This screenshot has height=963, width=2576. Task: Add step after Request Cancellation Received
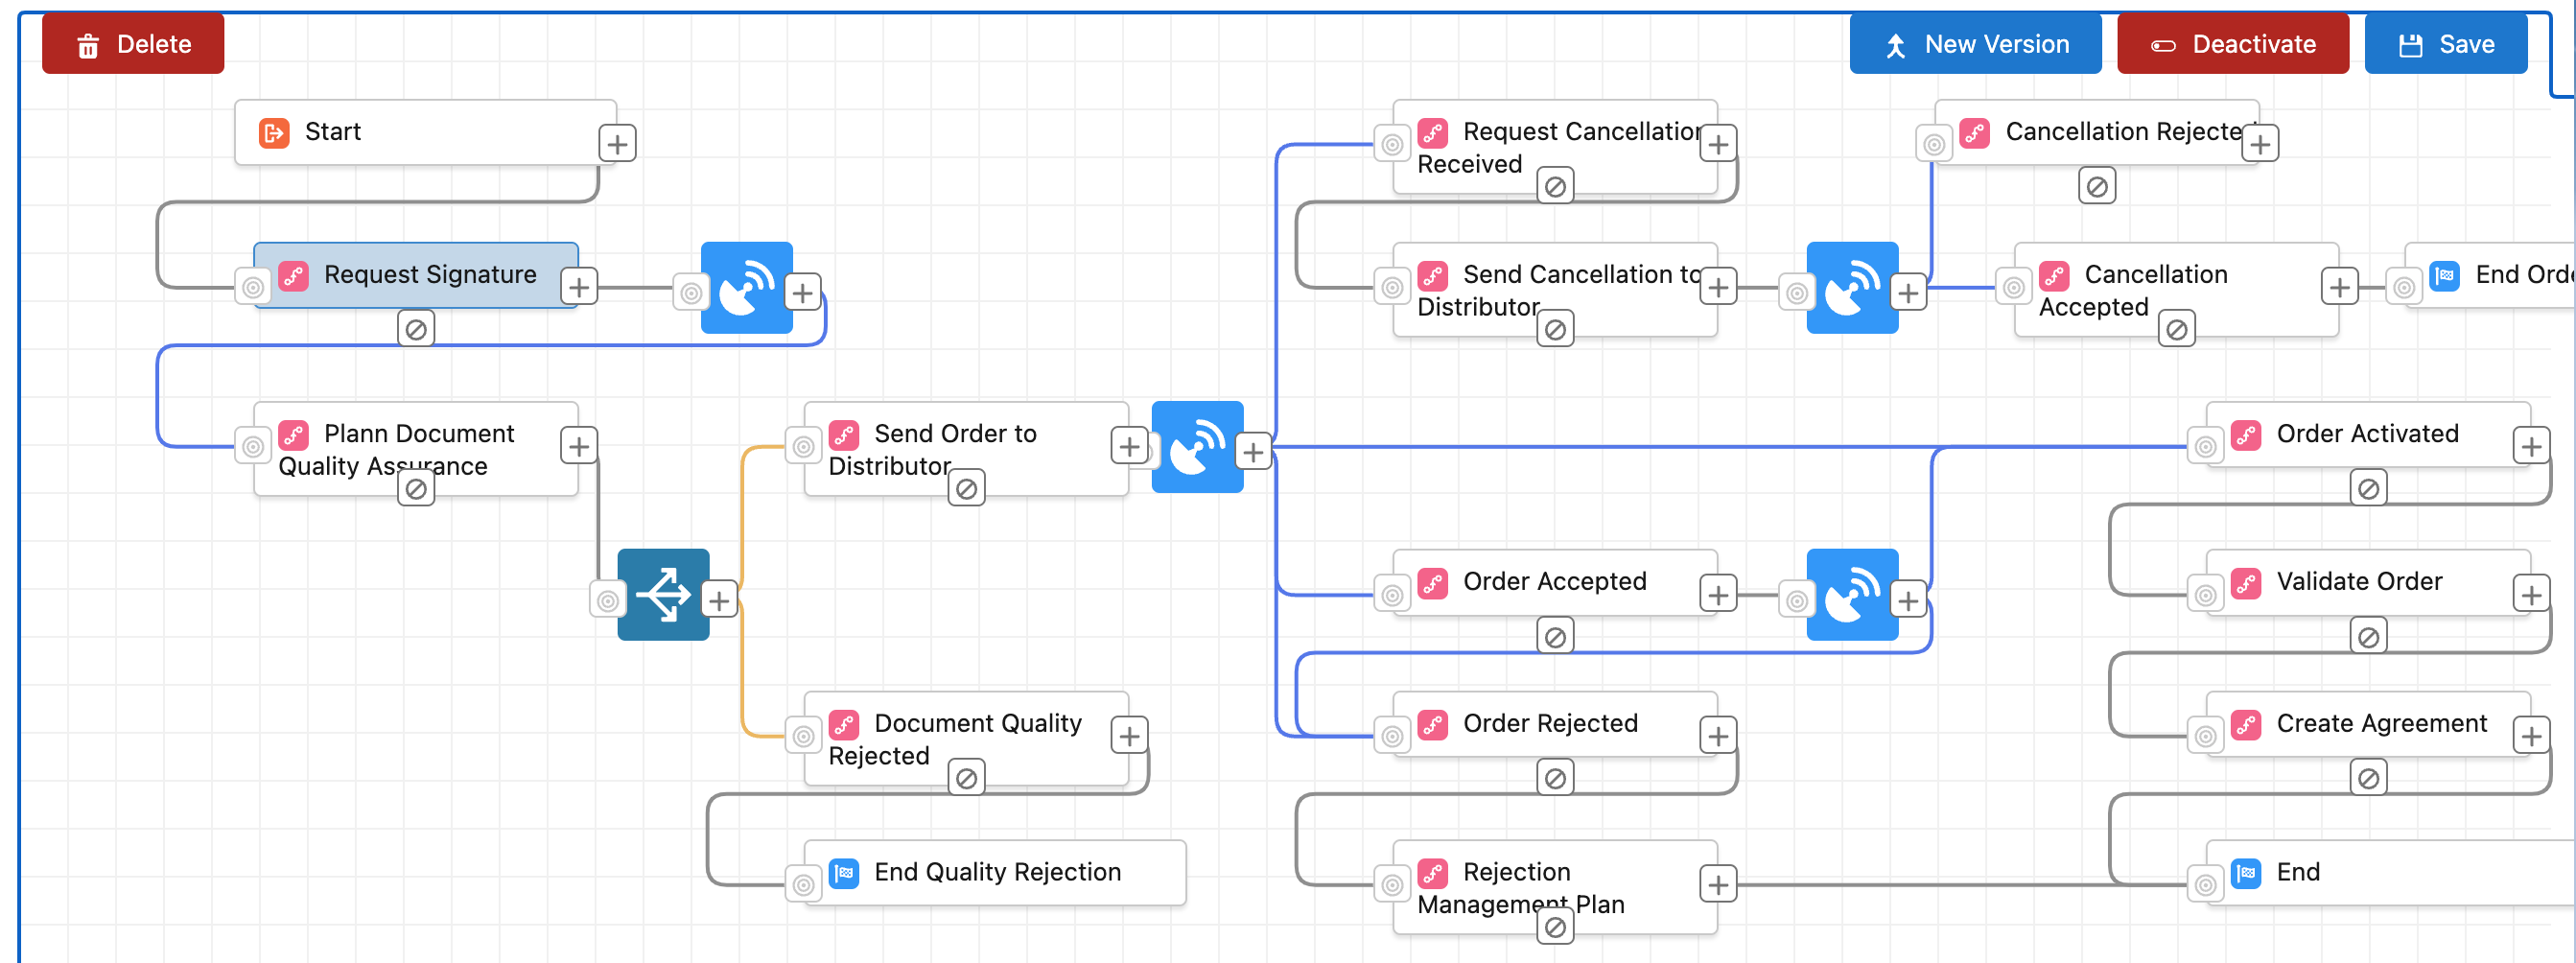pyautogui.click(x=1718, y=144)
